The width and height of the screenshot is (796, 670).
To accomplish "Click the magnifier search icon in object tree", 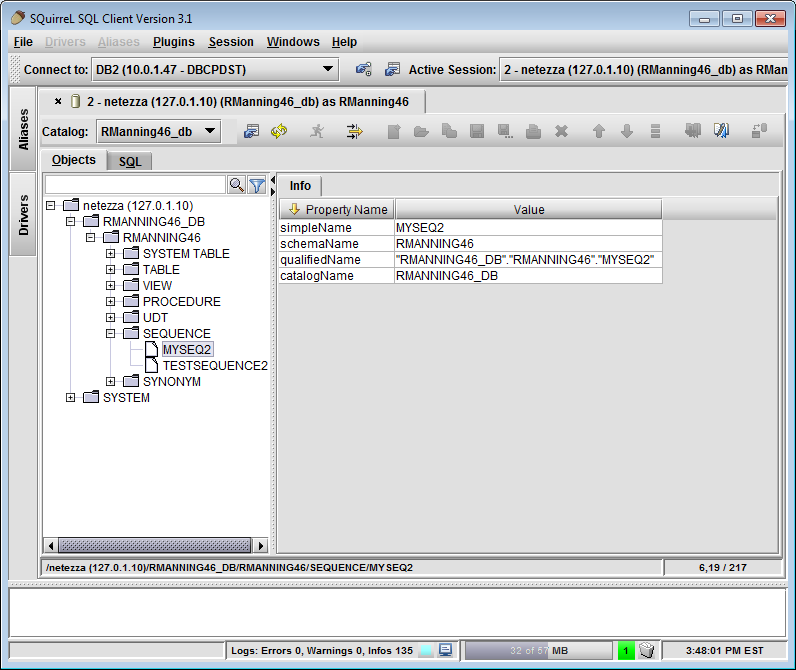I will click(x=237, y=185).
